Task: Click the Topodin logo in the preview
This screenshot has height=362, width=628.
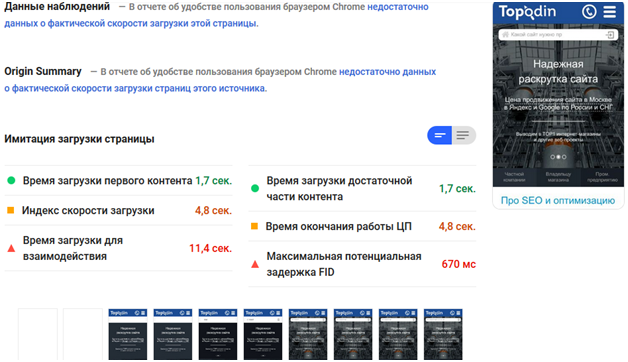Action: pos(527,12)
